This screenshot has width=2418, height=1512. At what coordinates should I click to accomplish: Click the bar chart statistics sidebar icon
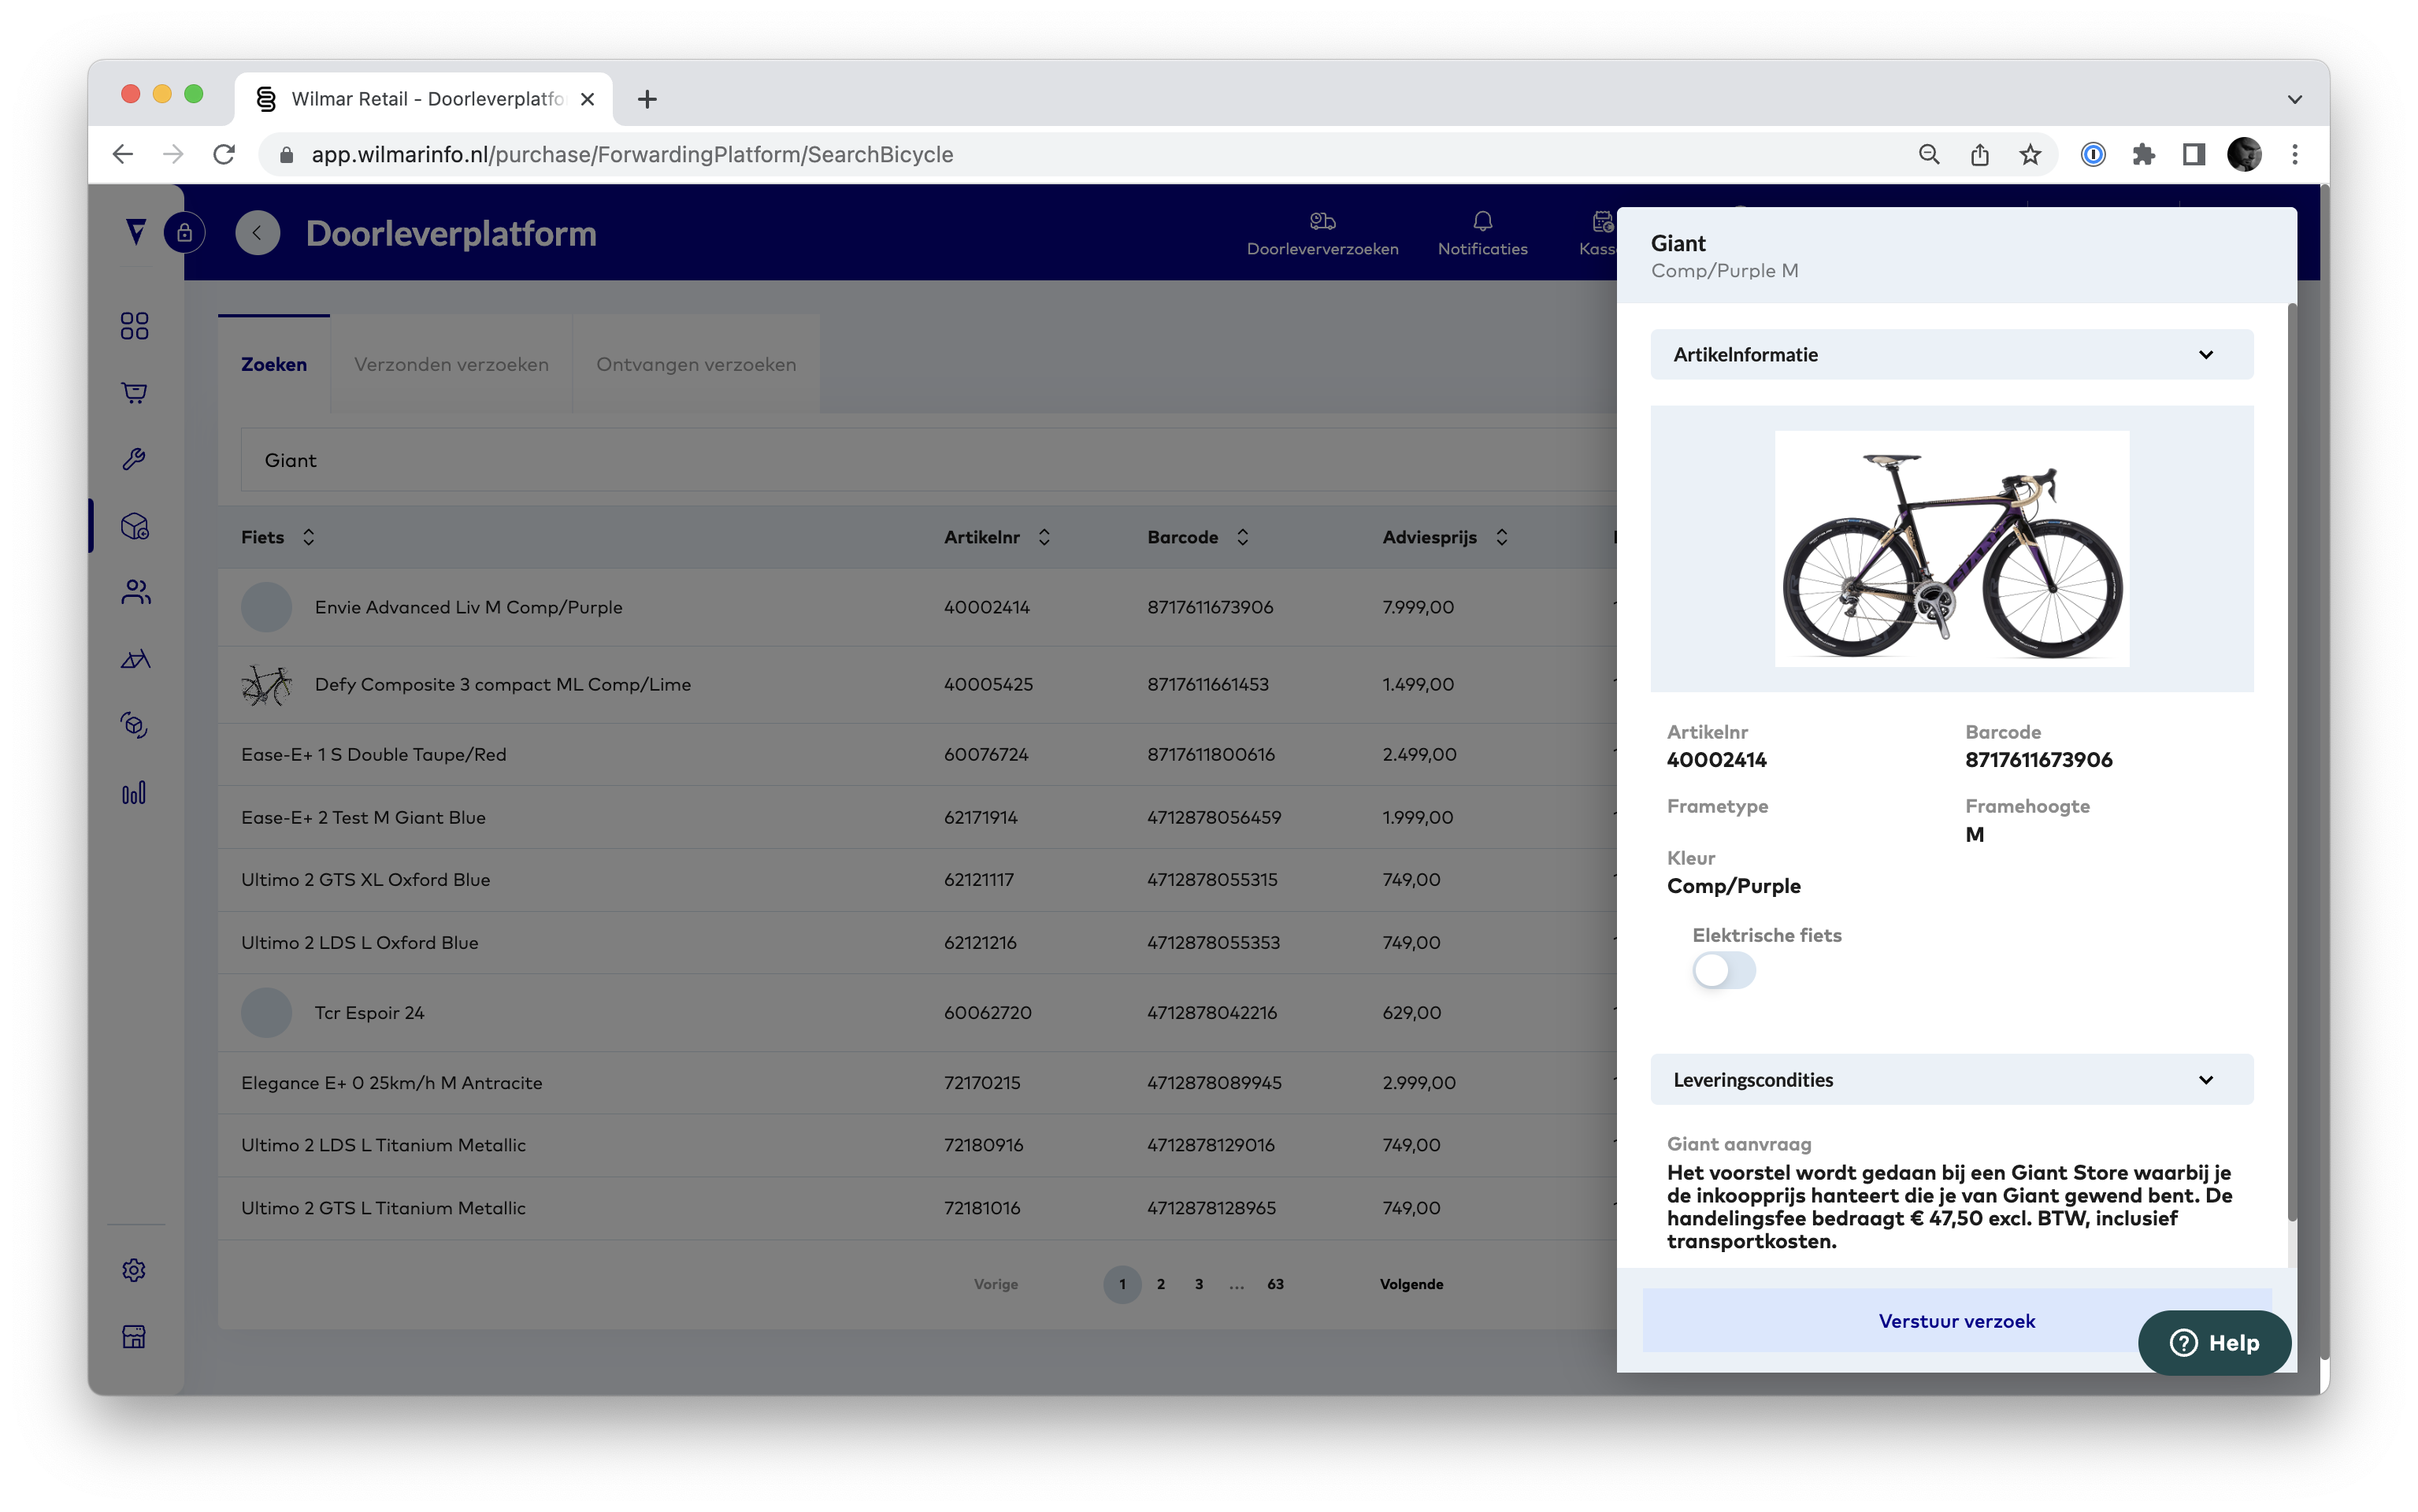134,793
